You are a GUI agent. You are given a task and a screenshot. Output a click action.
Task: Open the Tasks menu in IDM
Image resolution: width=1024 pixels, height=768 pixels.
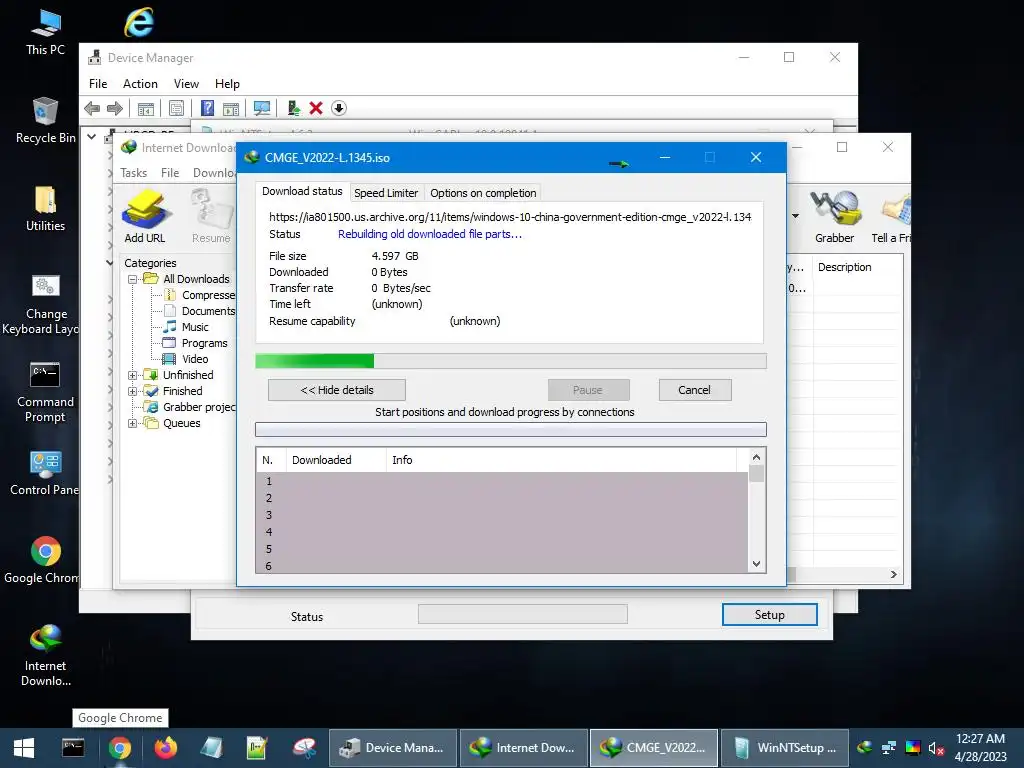pos(133,172)
